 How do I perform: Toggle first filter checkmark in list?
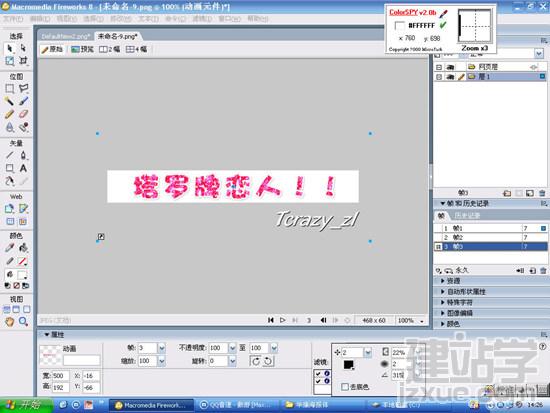318,373
